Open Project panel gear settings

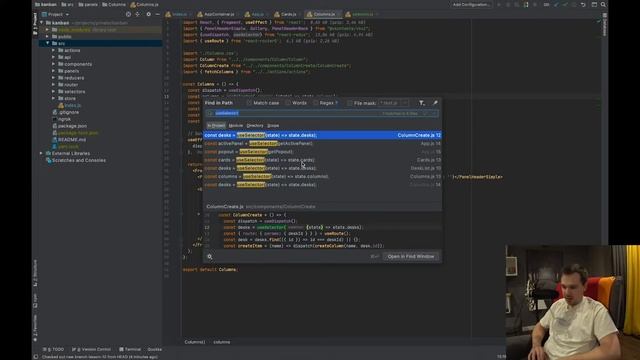click(x=149, y=14)
